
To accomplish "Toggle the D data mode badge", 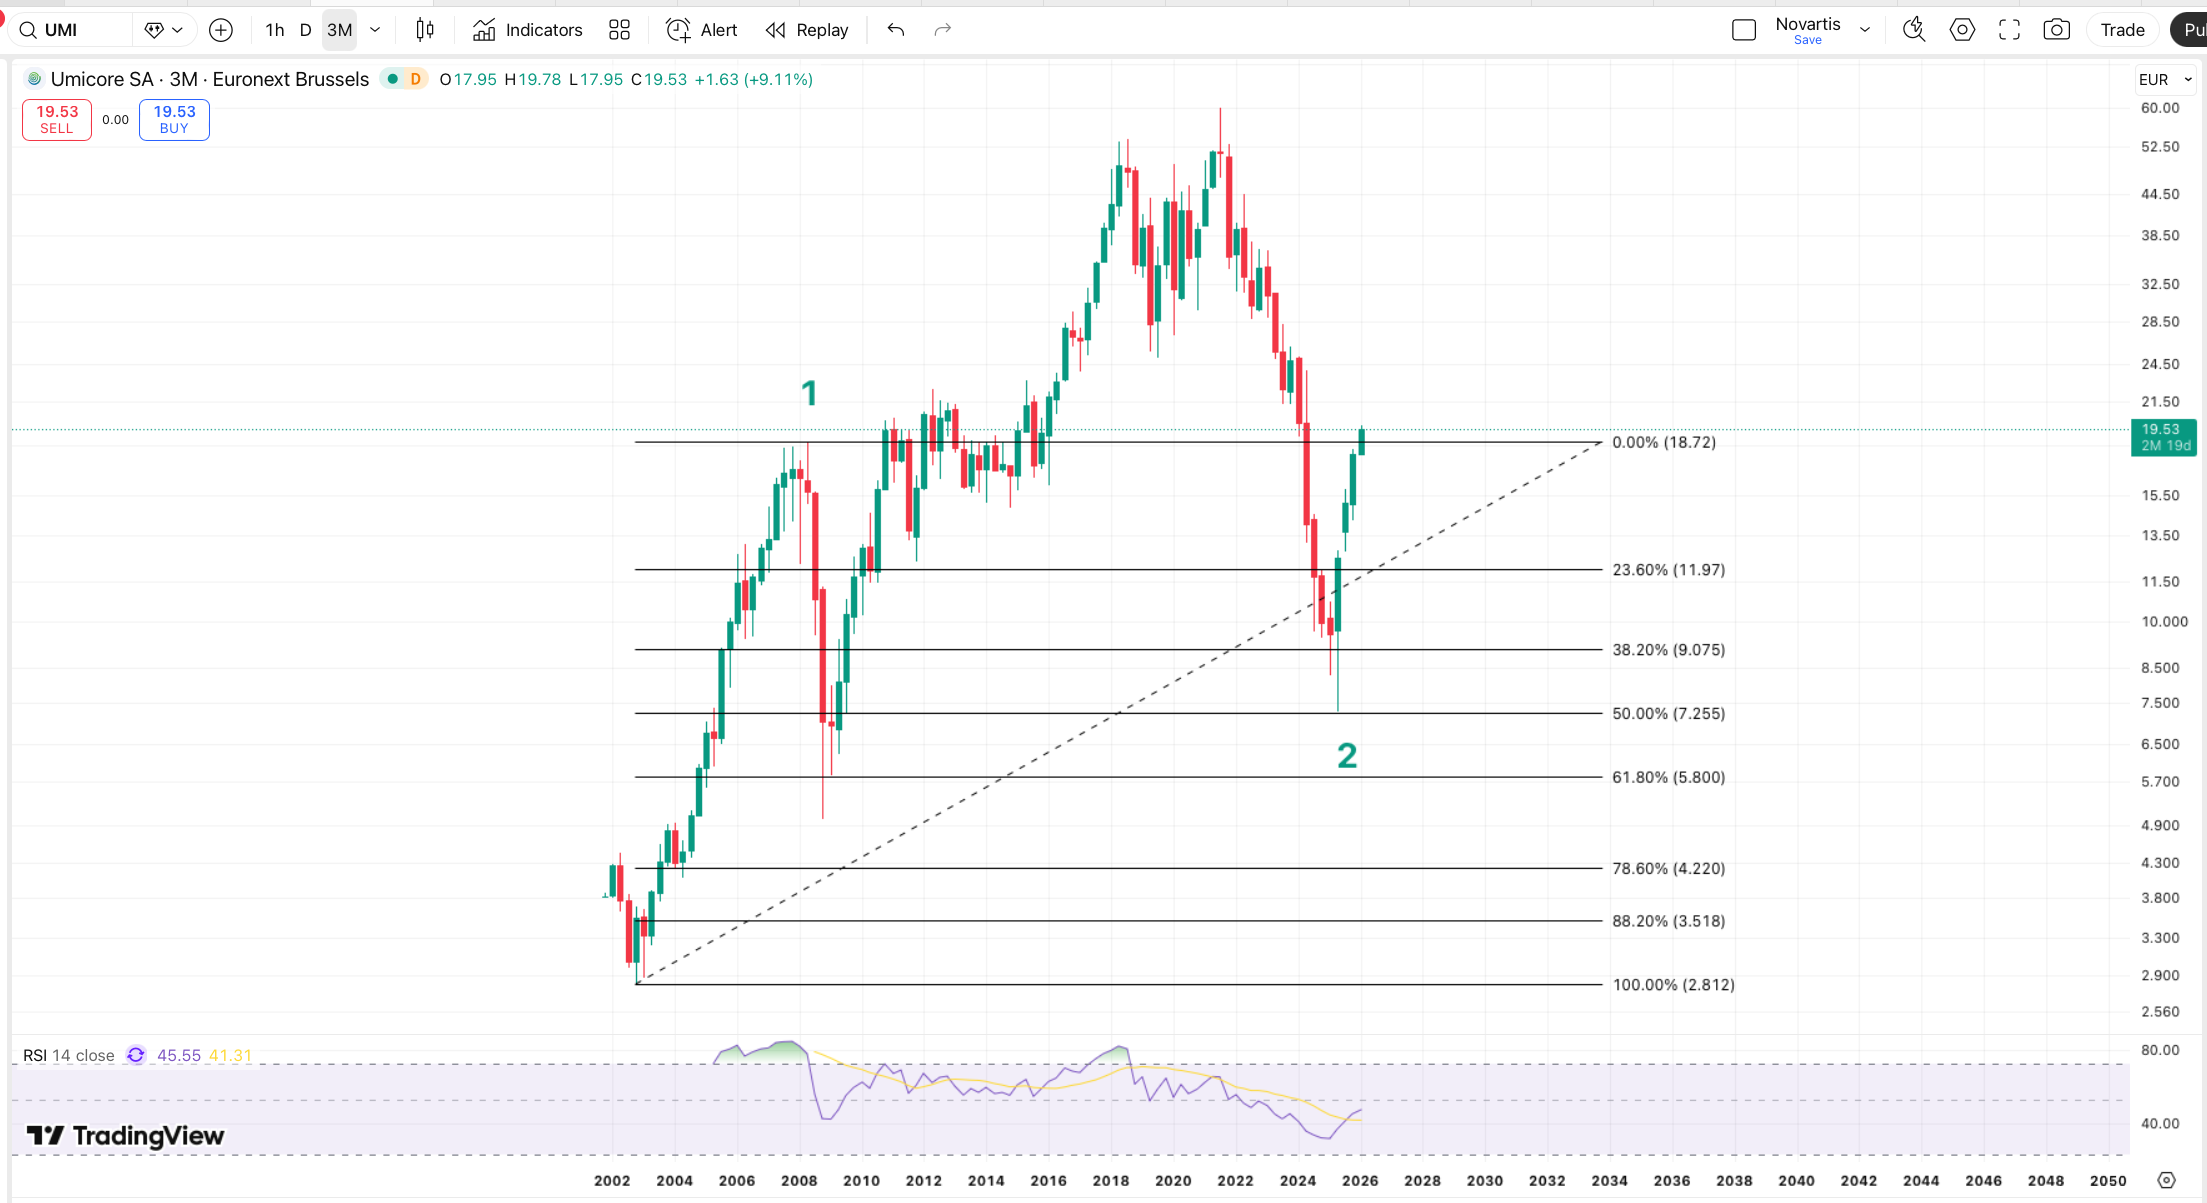I will (x=415, y=79).
